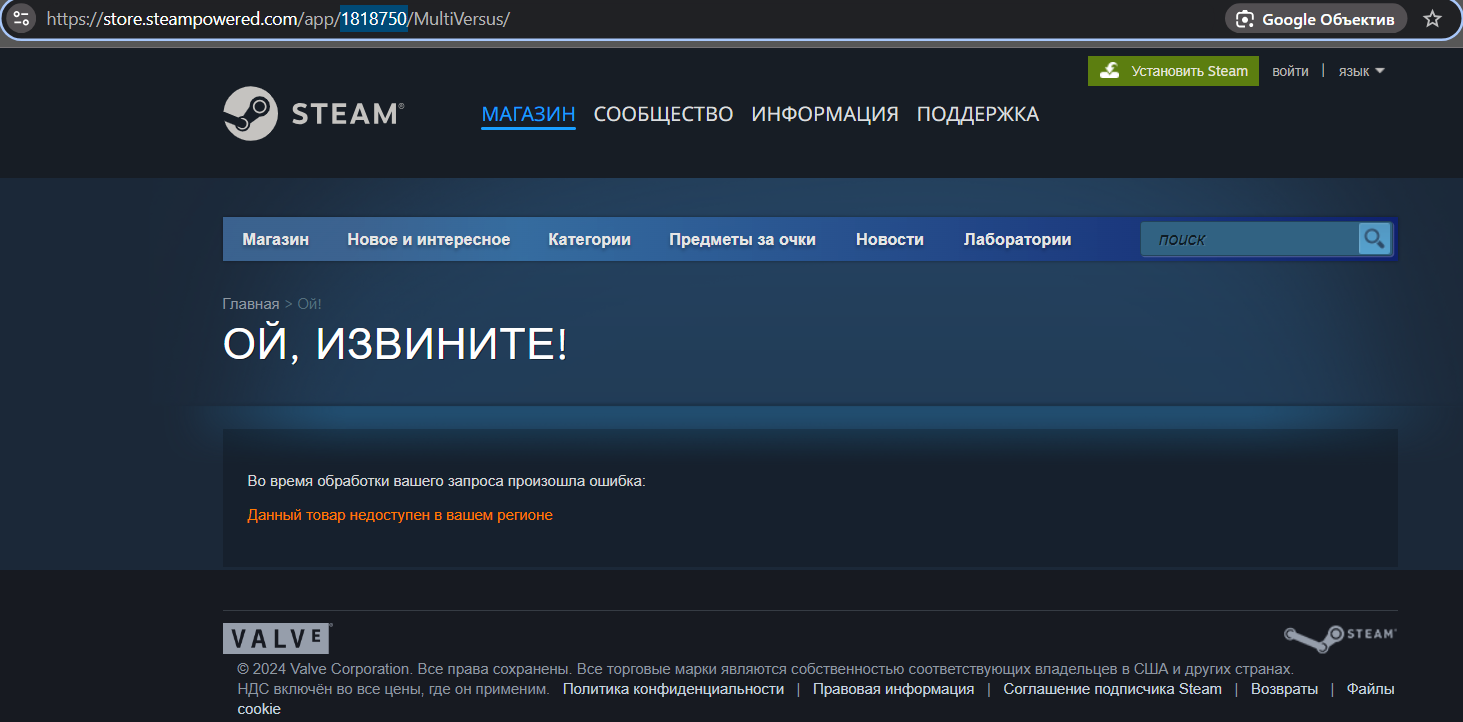Click the site information icon in address bar
Screen dimensions: 1463x722
[x=22, y=18]
